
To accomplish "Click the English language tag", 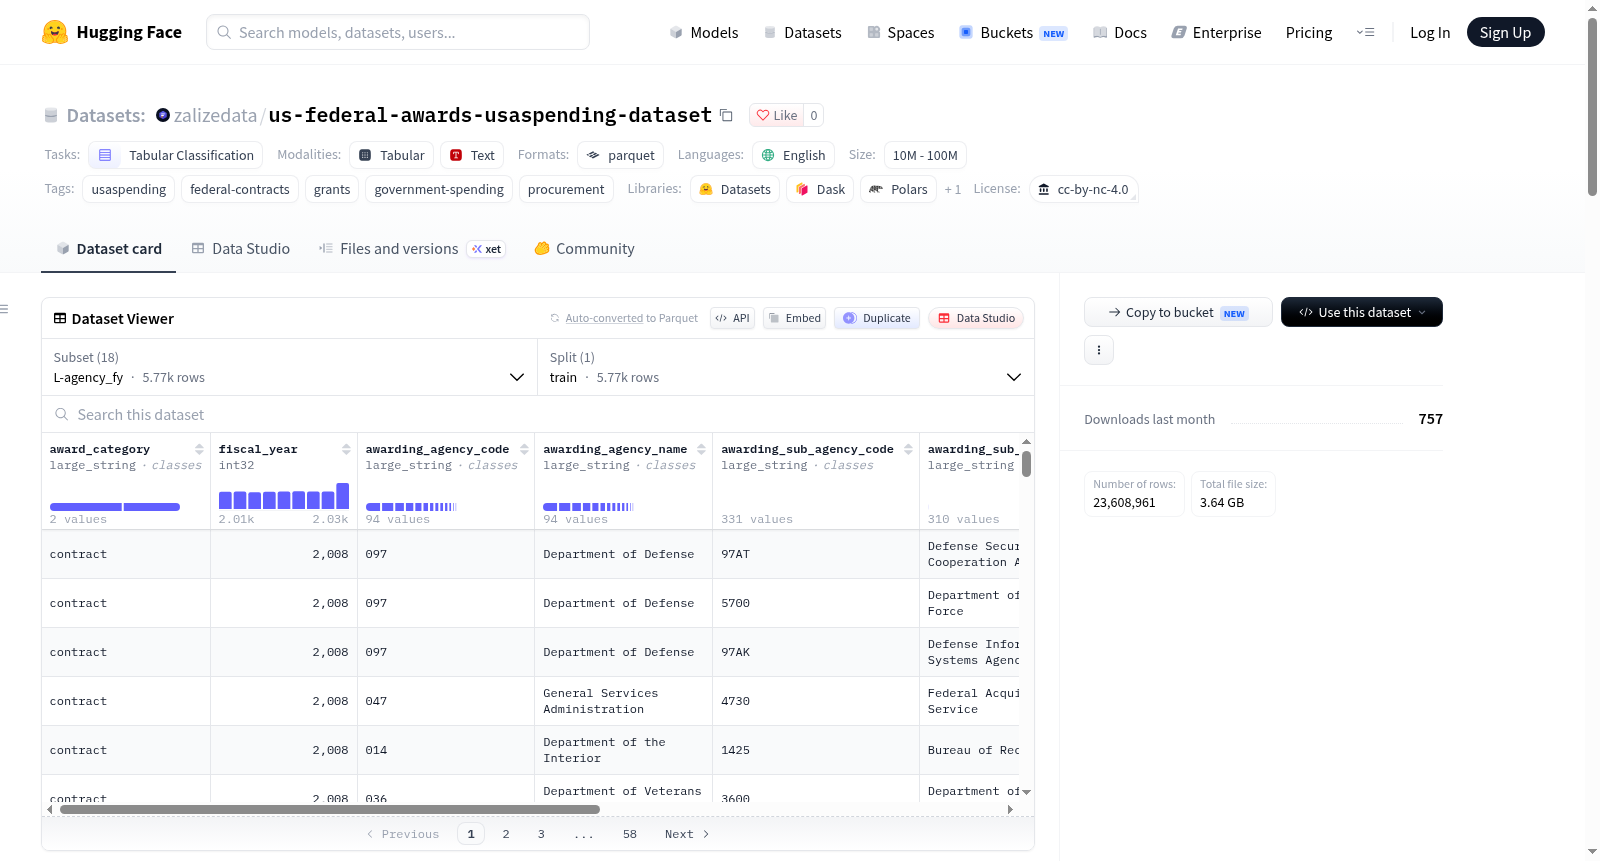I will coord(794,155).
